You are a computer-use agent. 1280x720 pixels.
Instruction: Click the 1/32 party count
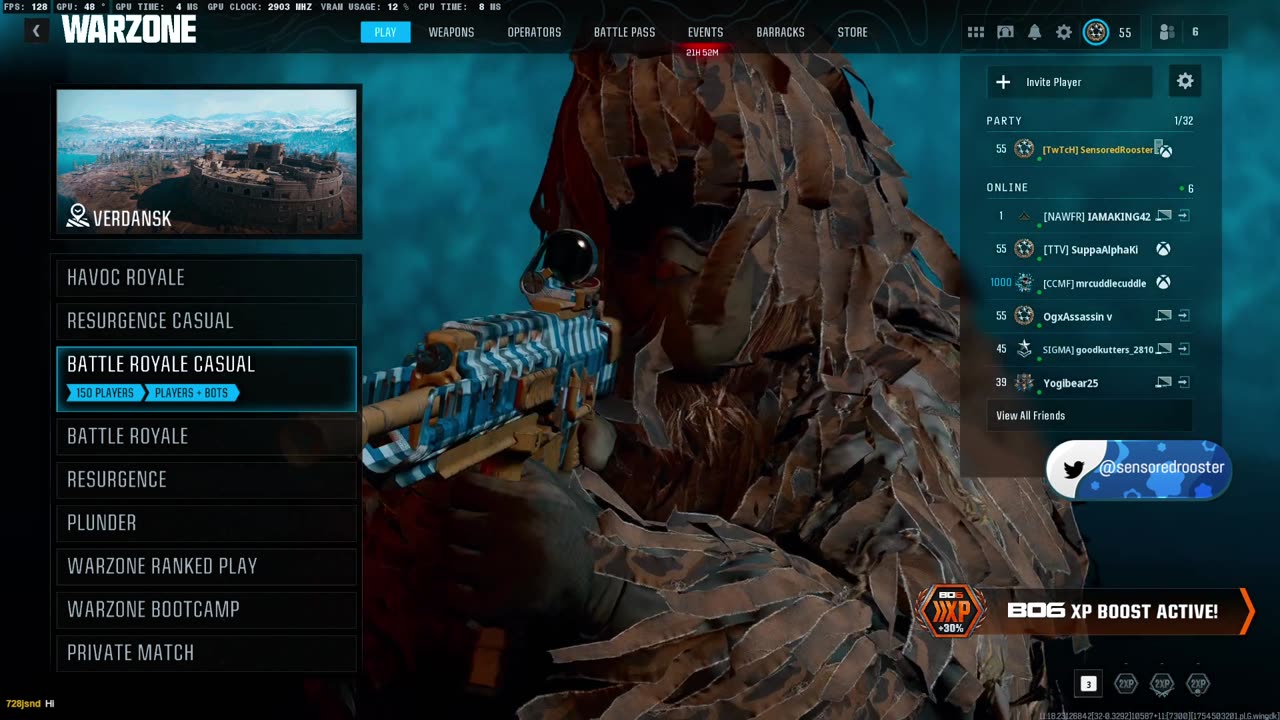[x=1183, y=121]
